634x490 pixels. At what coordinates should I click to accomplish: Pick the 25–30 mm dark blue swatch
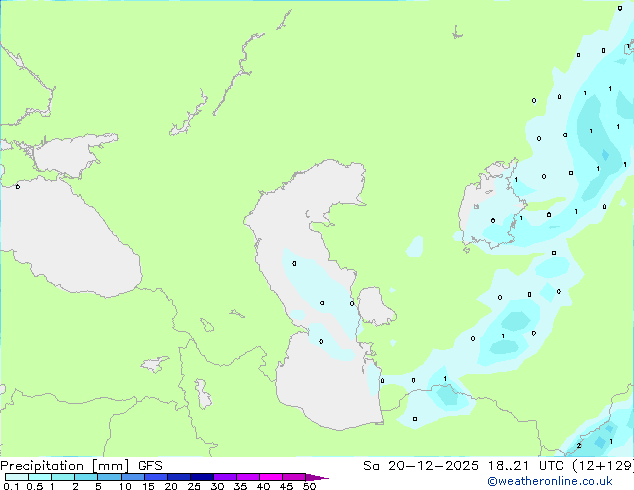pyautogui.click(x=202, y=477)
